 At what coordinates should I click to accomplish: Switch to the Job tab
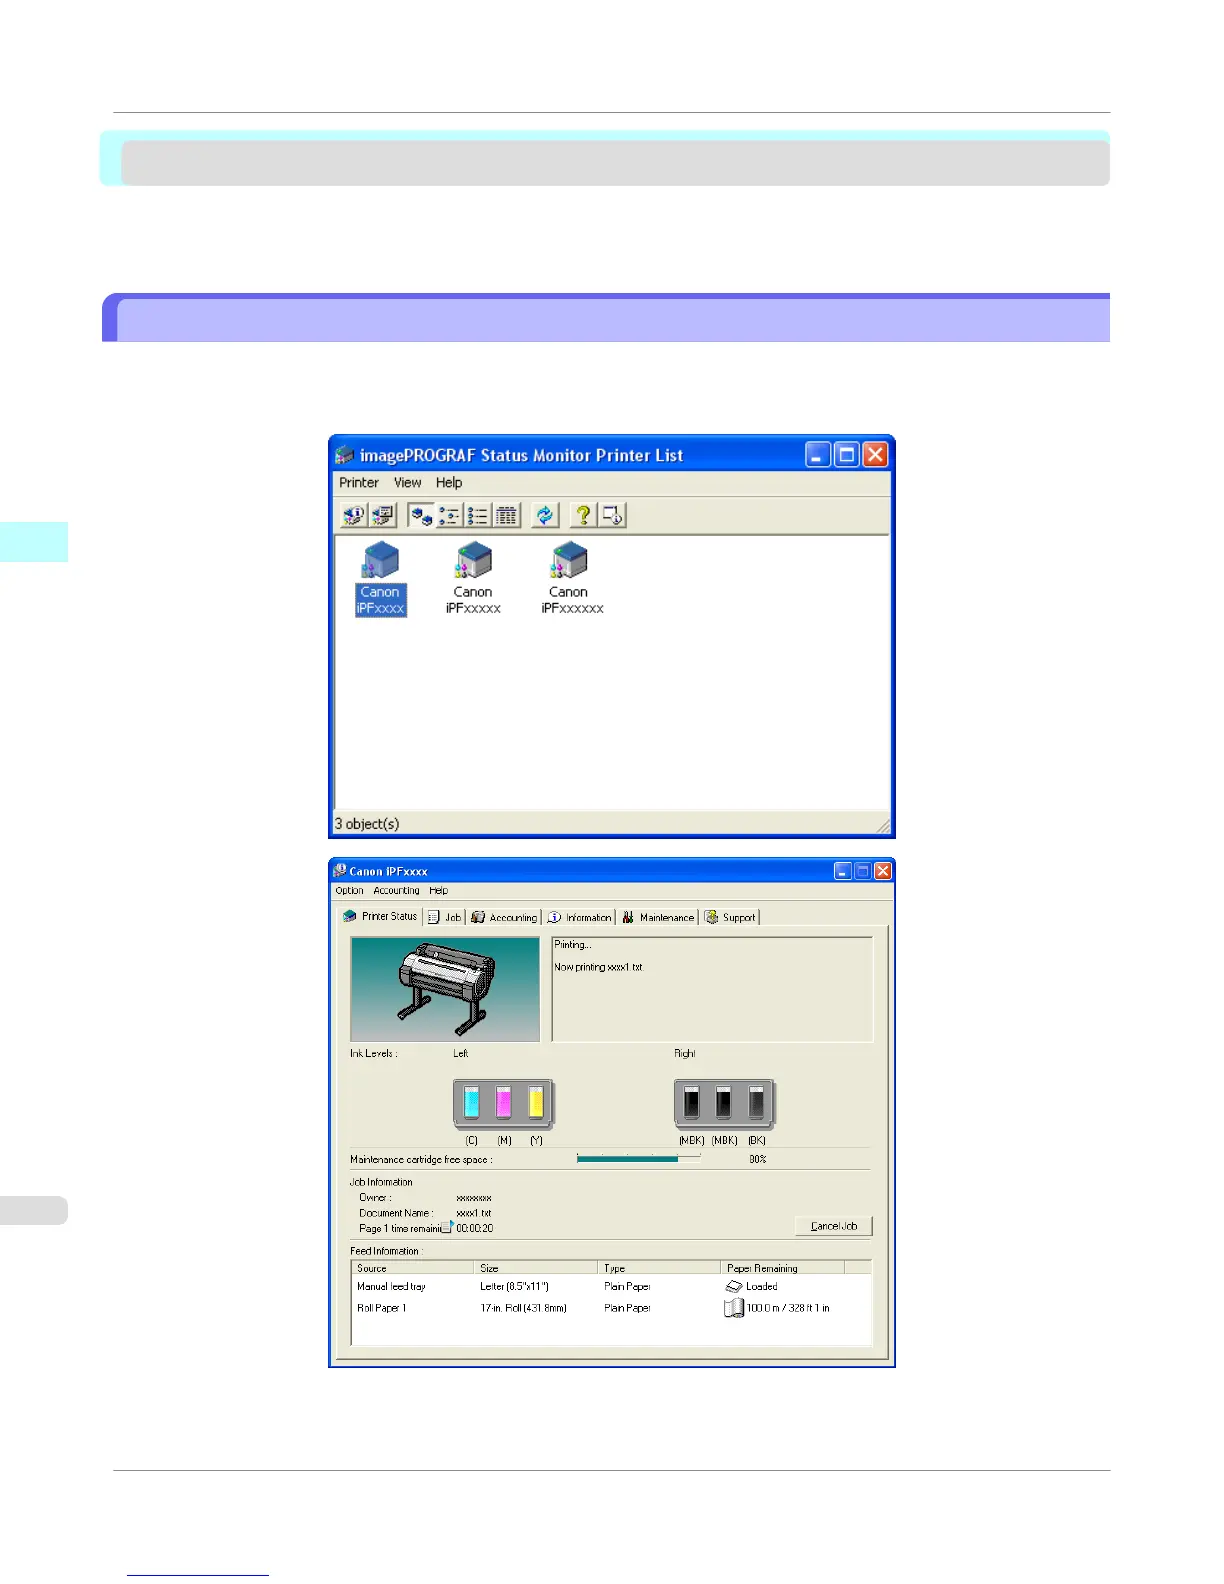(445, 917)
